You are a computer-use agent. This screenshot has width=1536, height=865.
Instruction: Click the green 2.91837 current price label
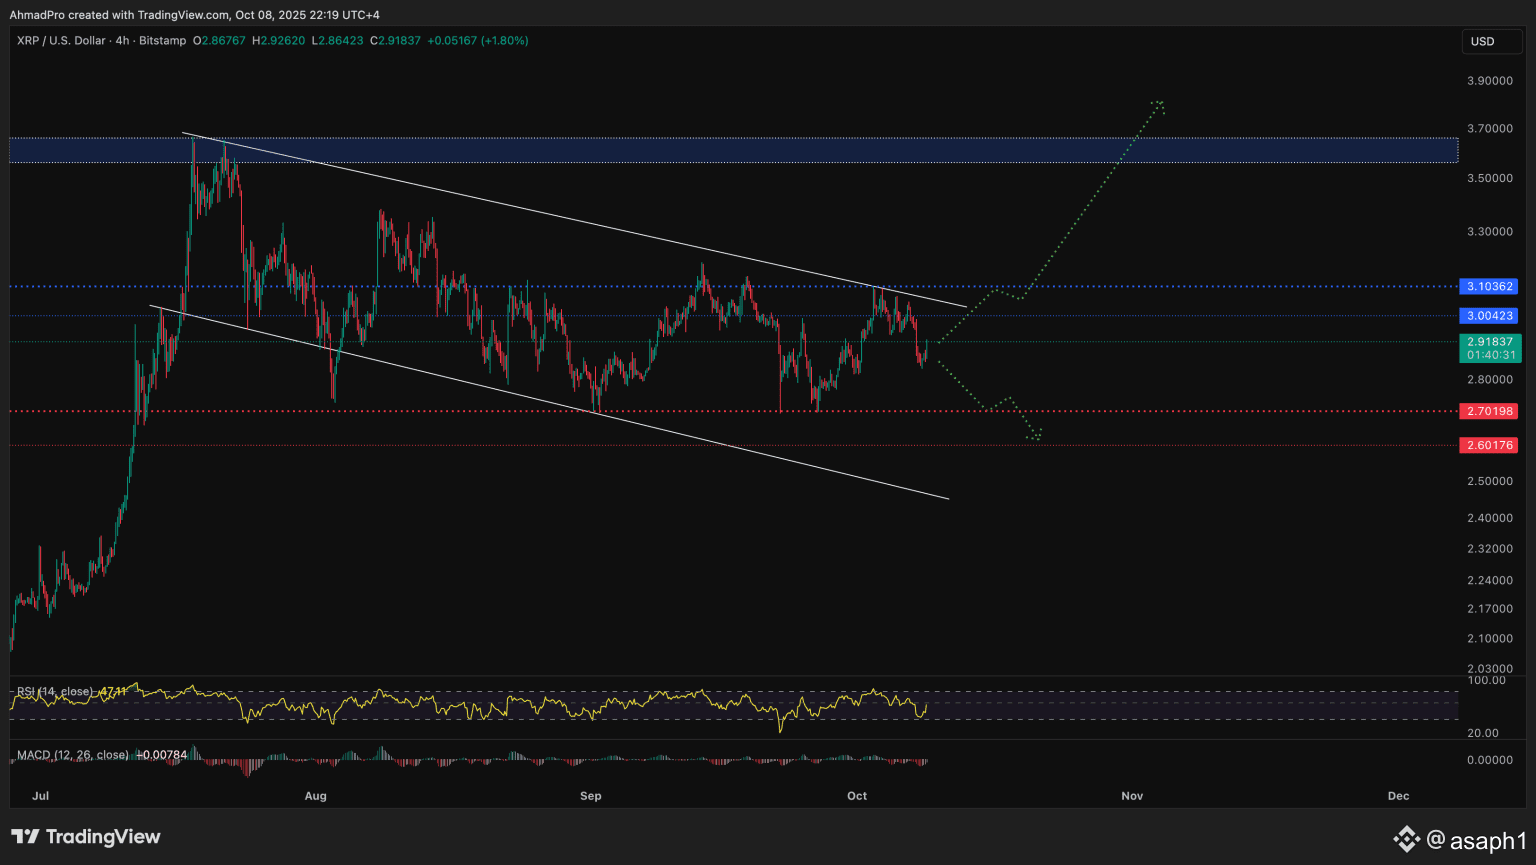point(1490,342)
